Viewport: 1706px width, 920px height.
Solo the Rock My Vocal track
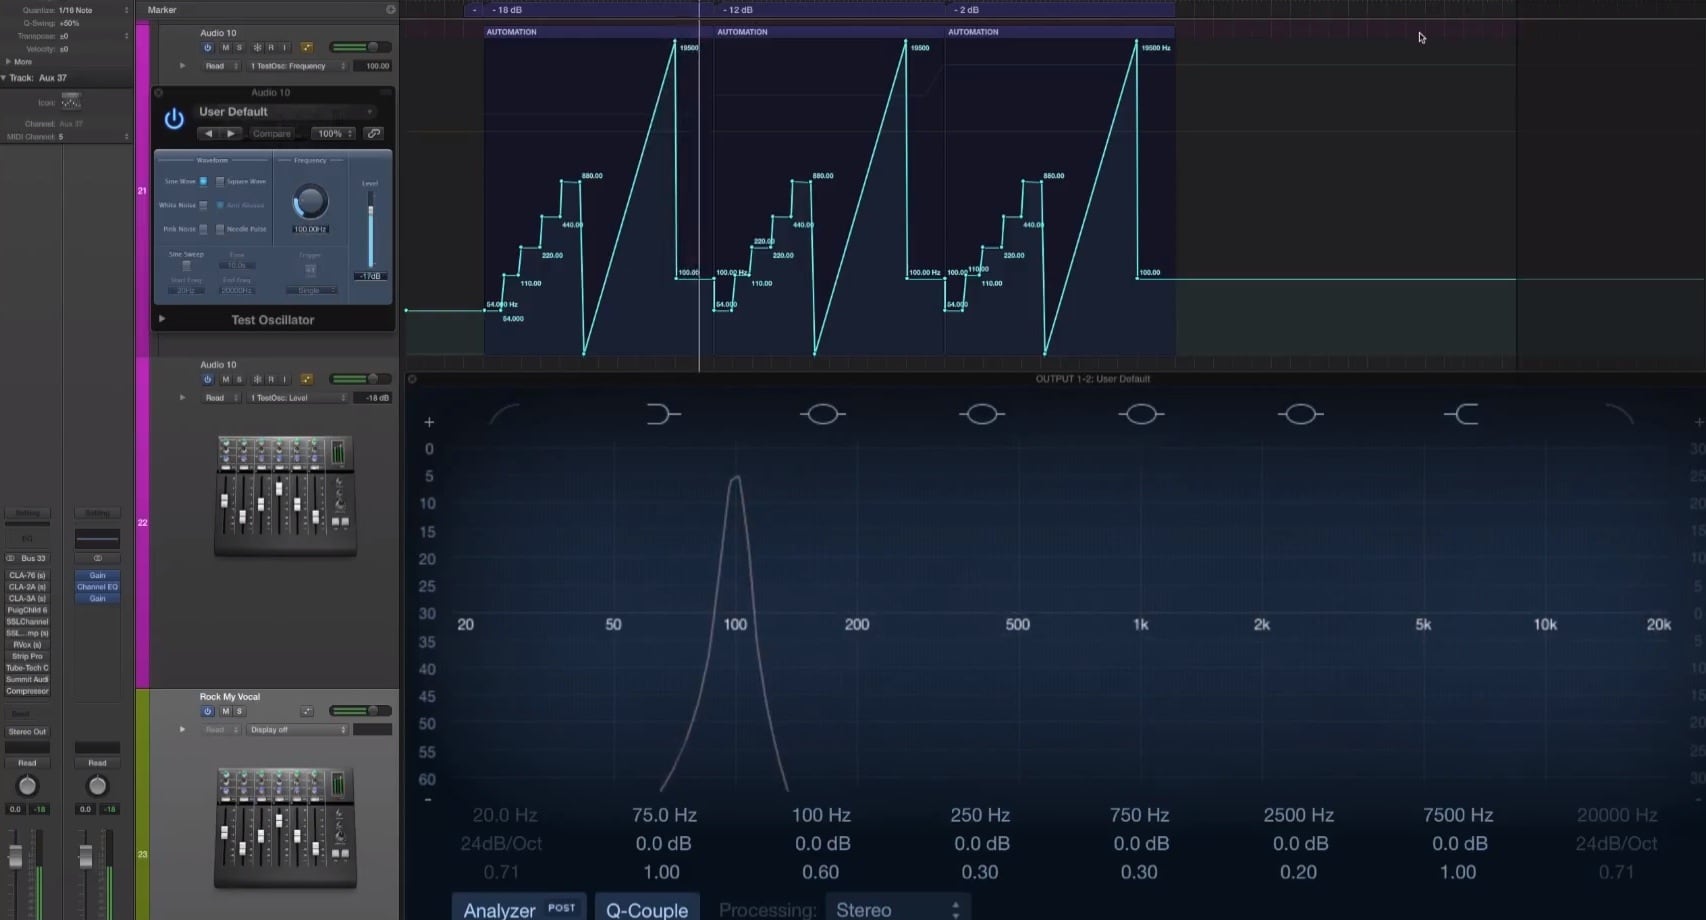coord(239,711)
